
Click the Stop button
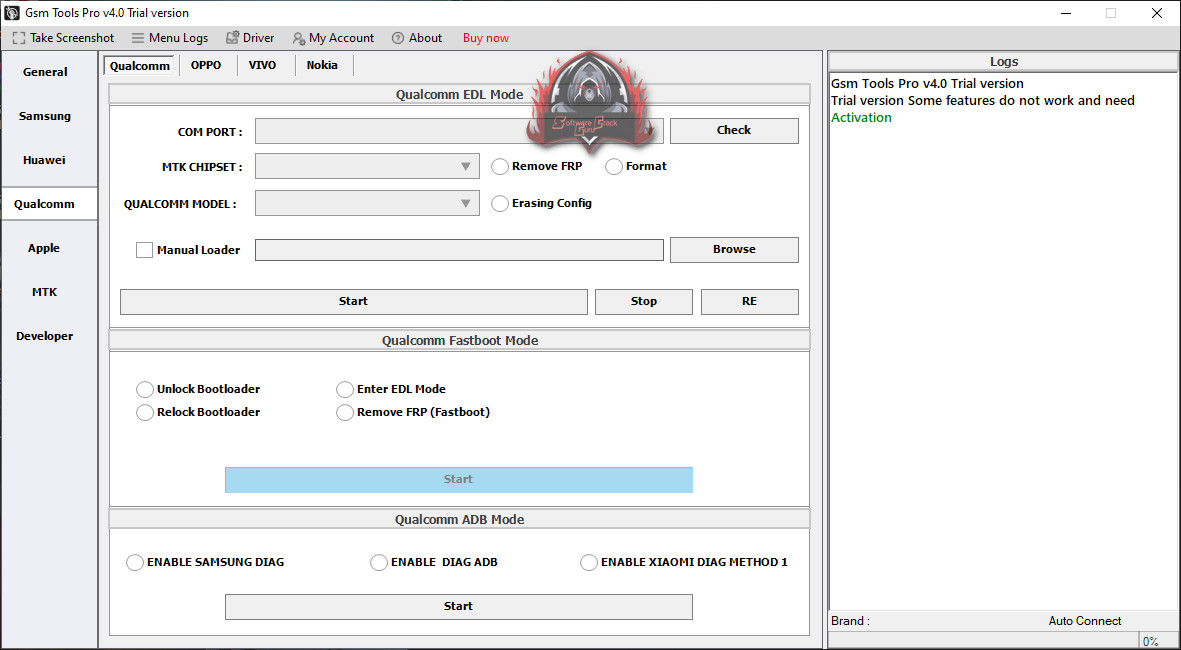tap(643, 301)
